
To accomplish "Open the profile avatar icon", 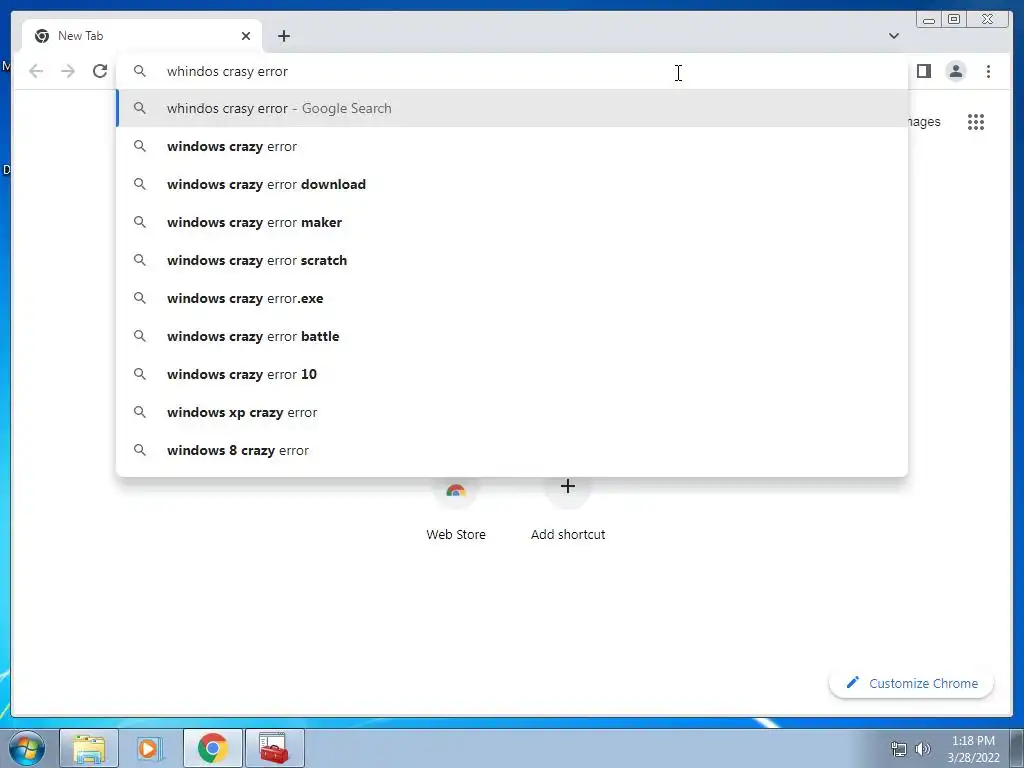I will tap(955, 71).
